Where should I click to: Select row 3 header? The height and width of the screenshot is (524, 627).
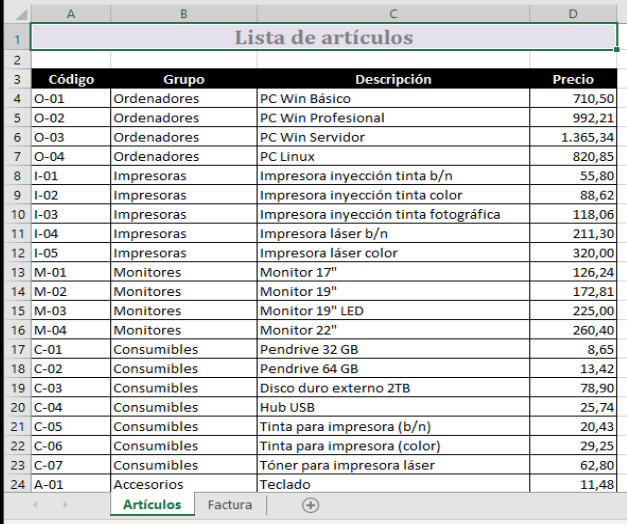click(x=17, y=79)
